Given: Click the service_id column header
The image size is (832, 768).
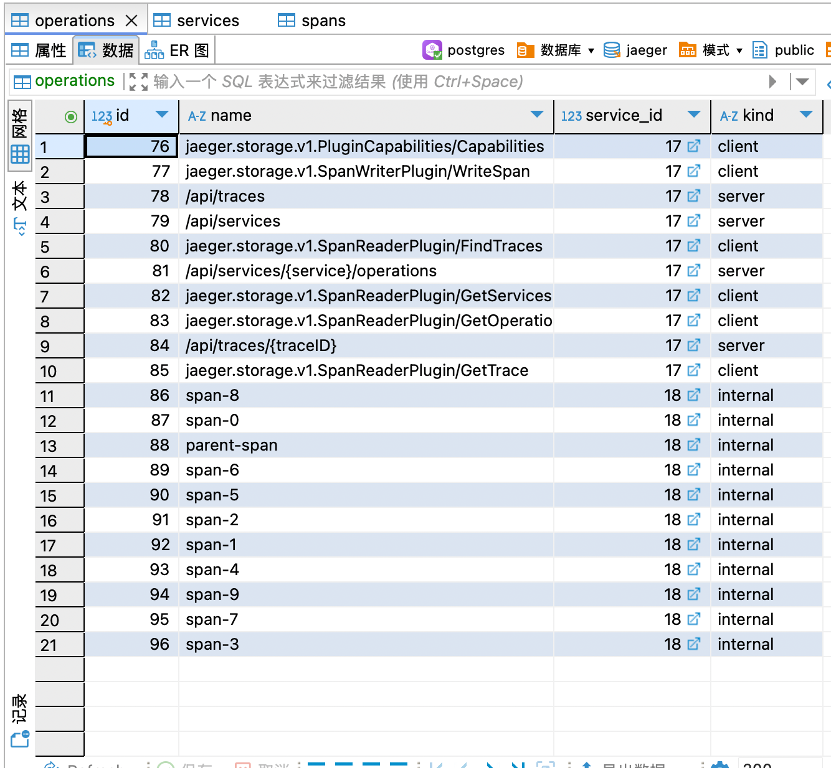Looking at the screenshot, I should [x=632, y=116].
